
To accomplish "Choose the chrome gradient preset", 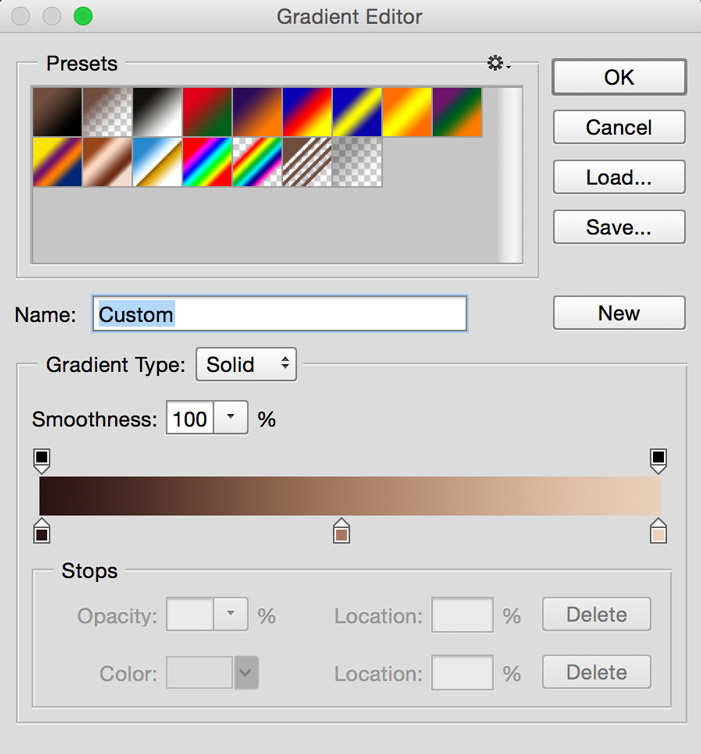I will [x=157, y=162].
